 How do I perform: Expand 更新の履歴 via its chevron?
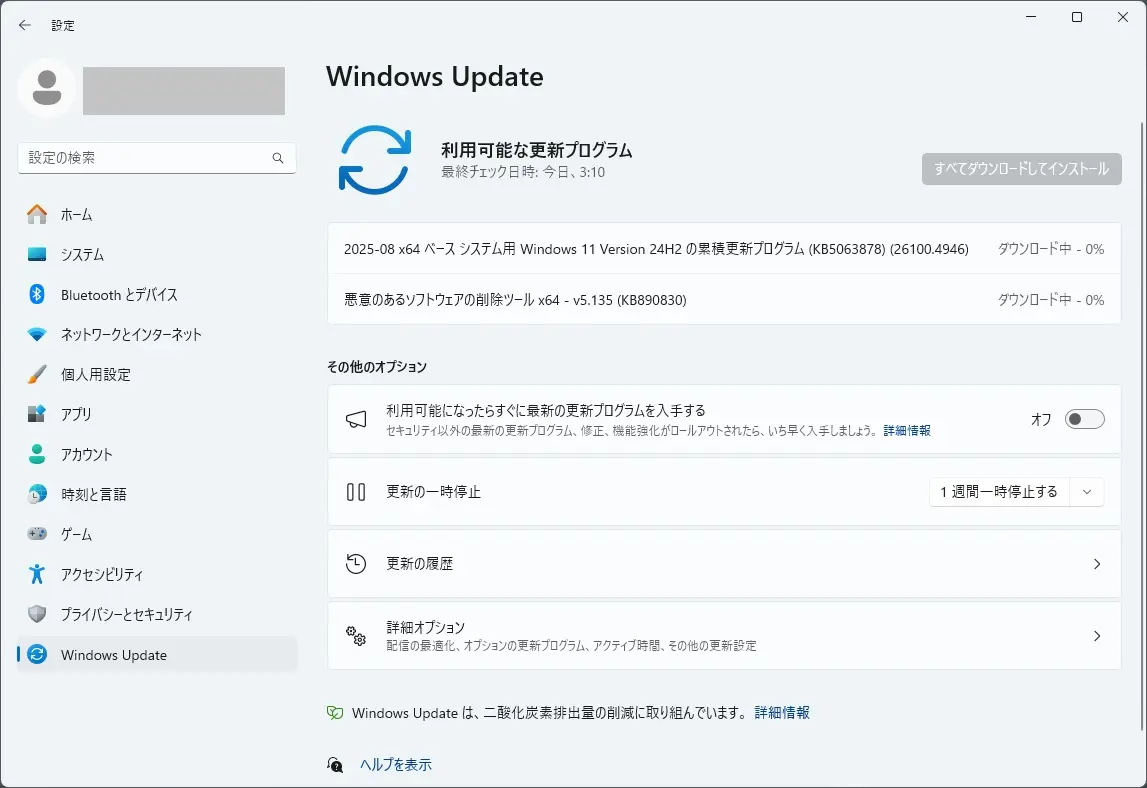tap(1097, 564)
